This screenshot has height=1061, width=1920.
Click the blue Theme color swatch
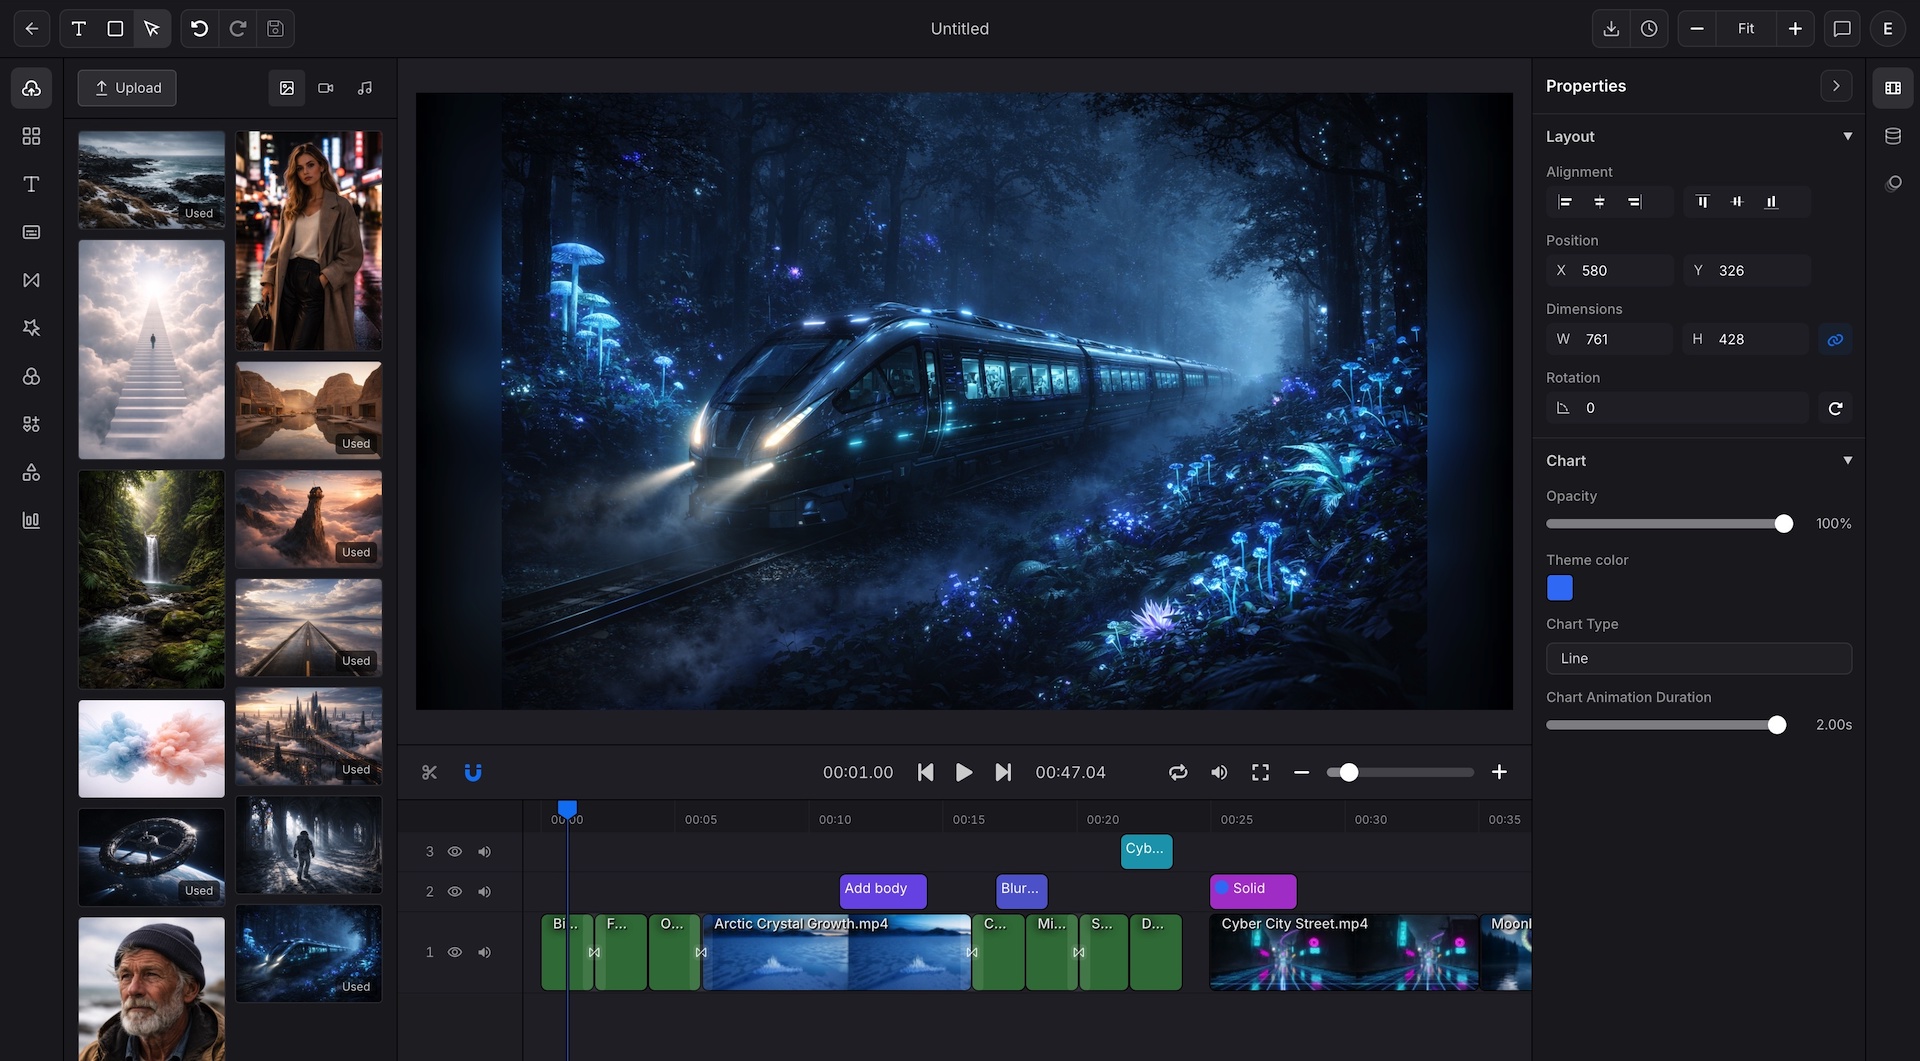(1559, 588)
